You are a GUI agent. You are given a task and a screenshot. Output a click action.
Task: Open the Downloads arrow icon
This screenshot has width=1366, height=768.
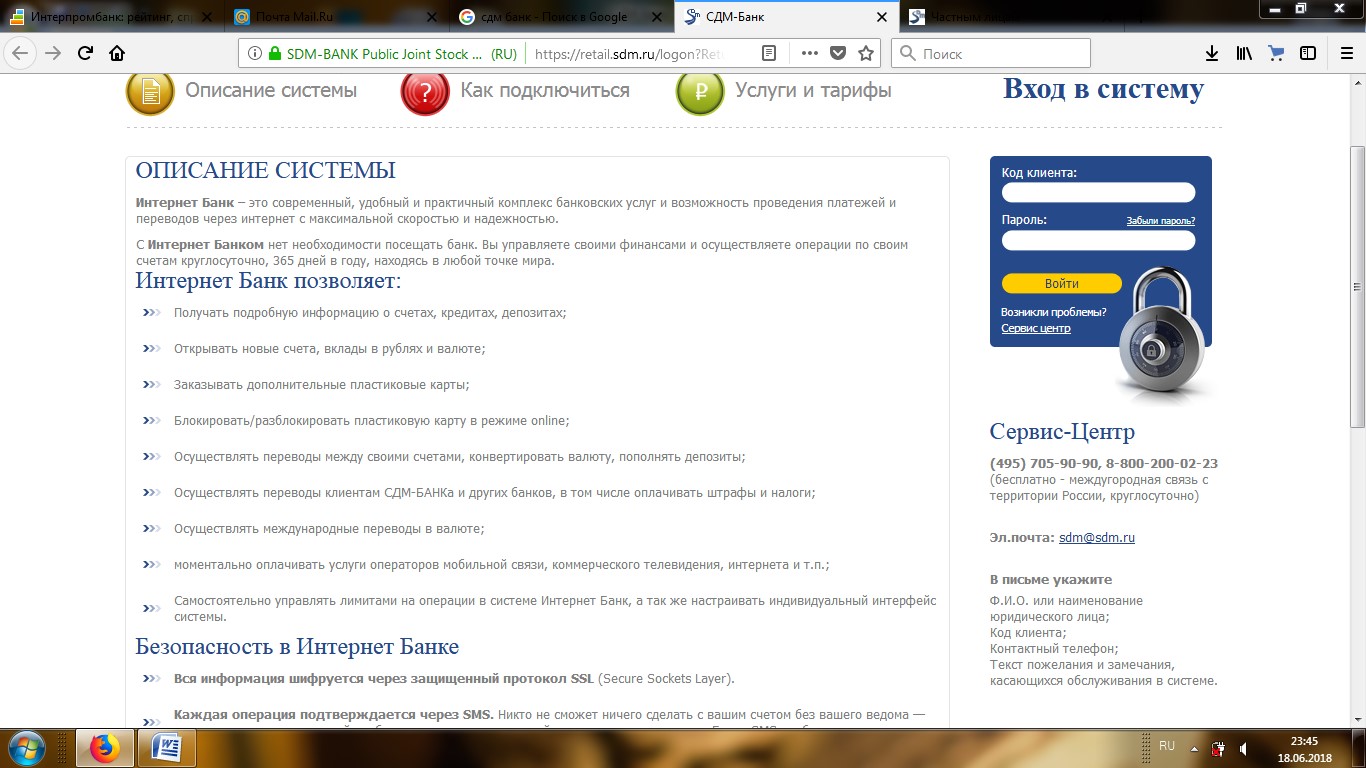point(1212,54)
